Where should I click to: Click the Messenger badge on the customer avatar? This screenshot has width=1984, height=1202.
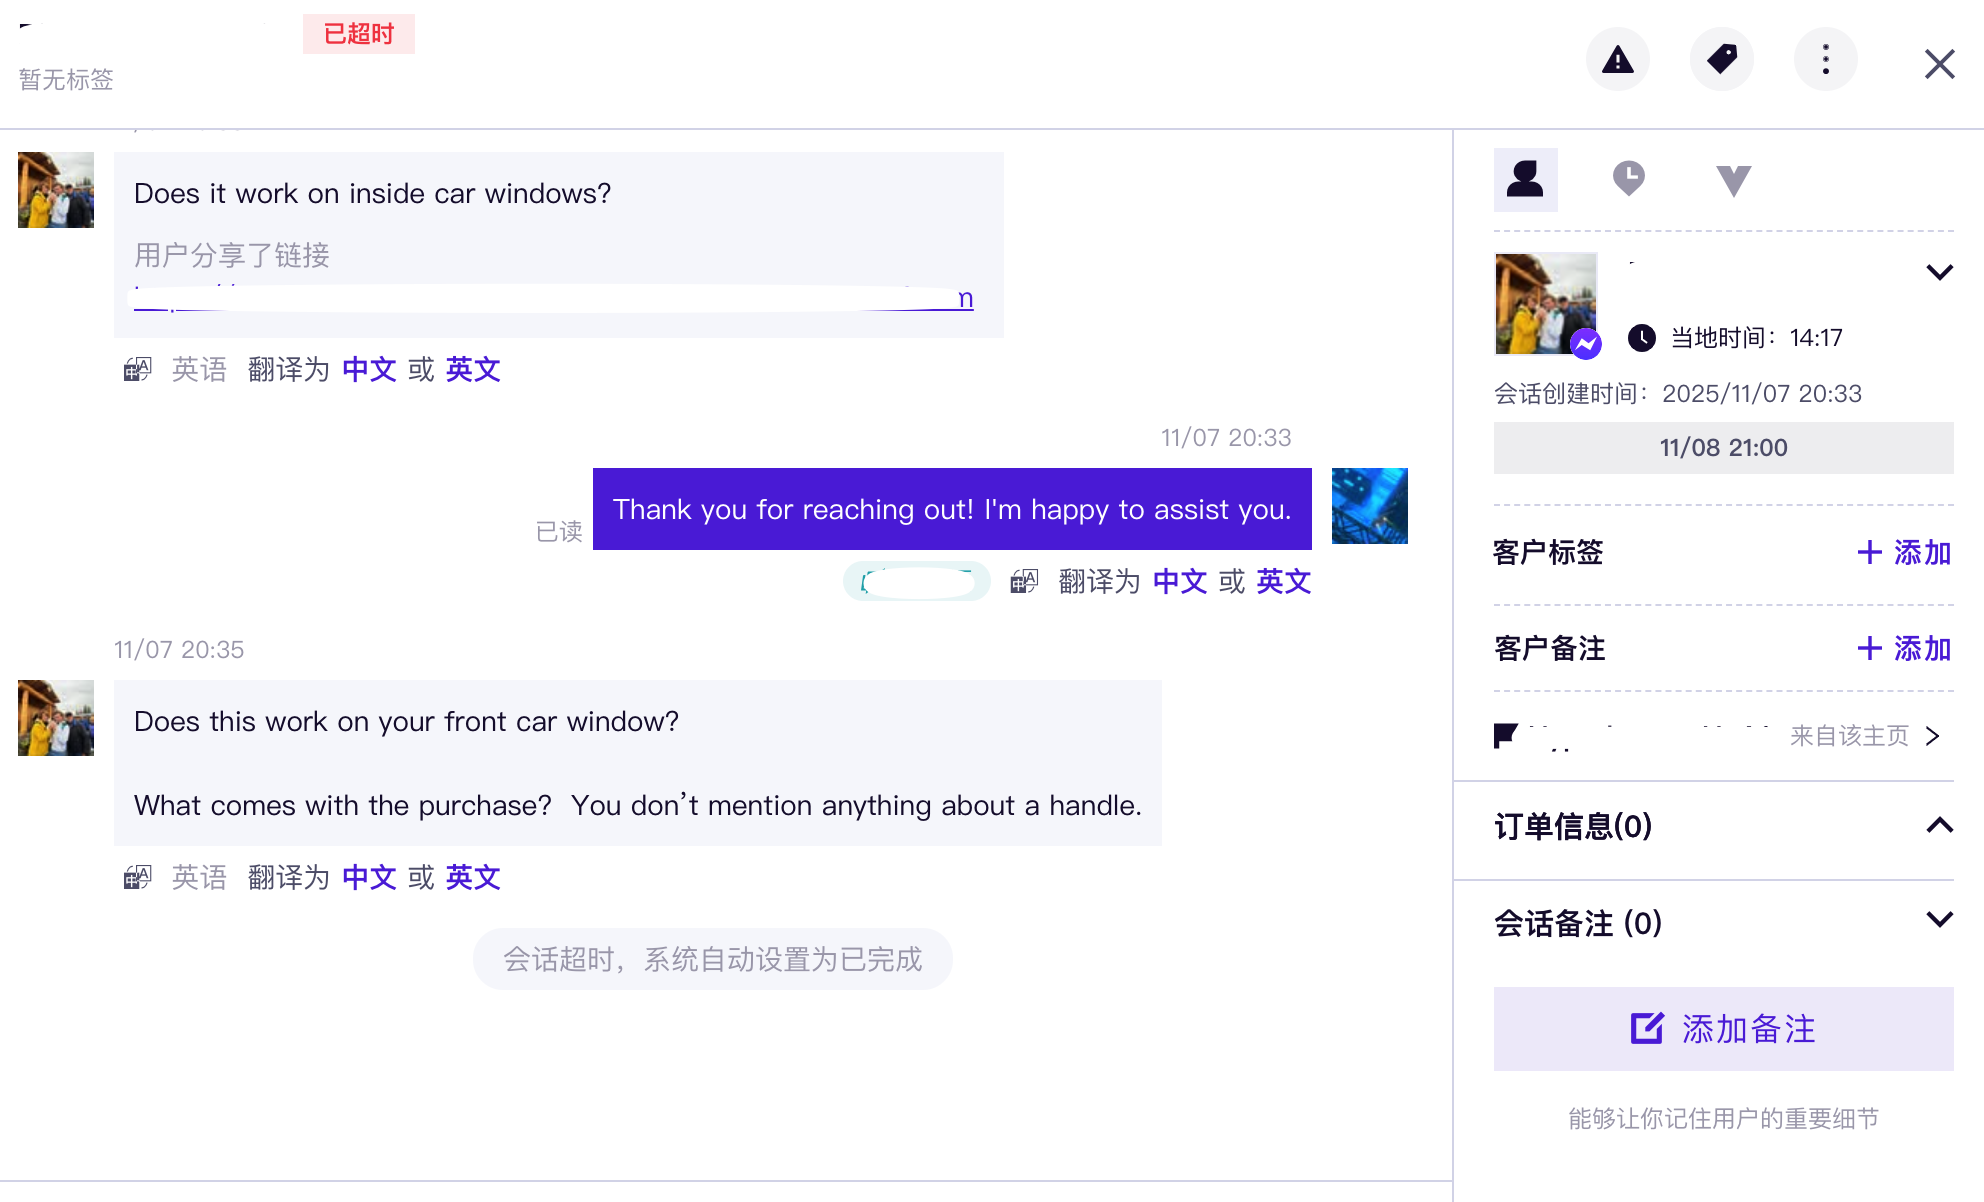1586,343
